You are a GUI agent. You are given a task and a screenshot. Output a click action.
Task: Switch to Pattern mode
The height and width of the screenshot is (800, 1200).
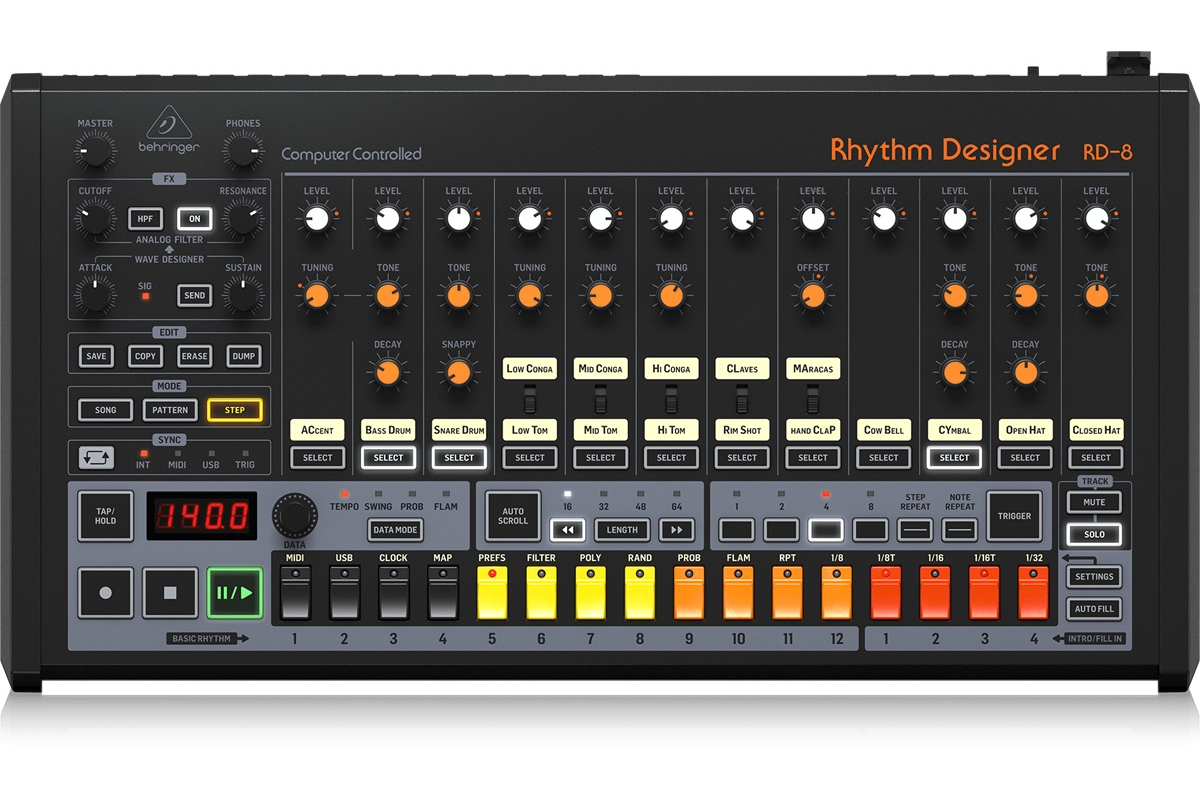click(x=170, y=410)
